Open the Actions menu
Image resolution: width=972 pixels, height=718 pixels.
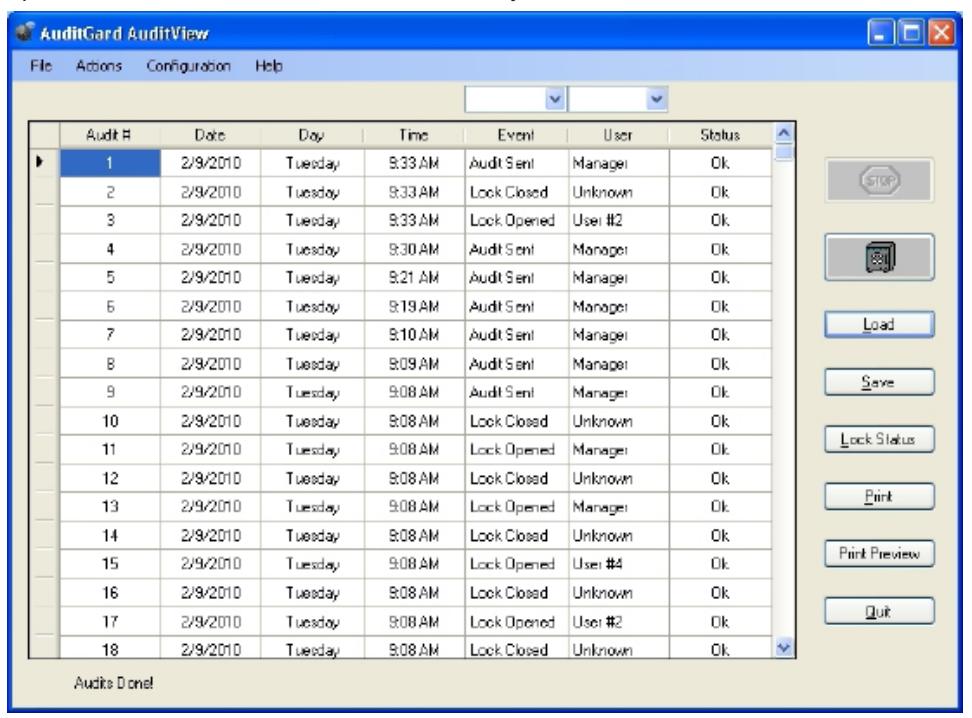tap(99, 66)
